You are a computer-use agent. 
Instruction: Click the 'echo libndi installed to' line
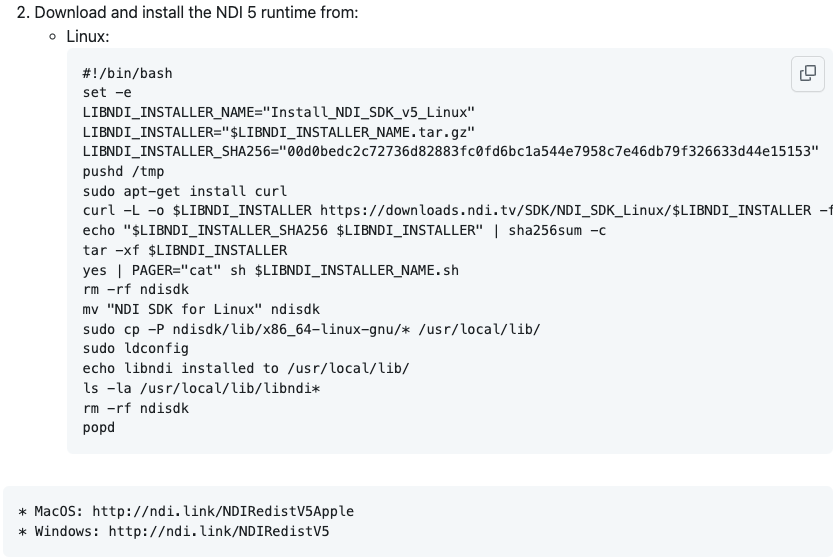(x=246, y=368)
